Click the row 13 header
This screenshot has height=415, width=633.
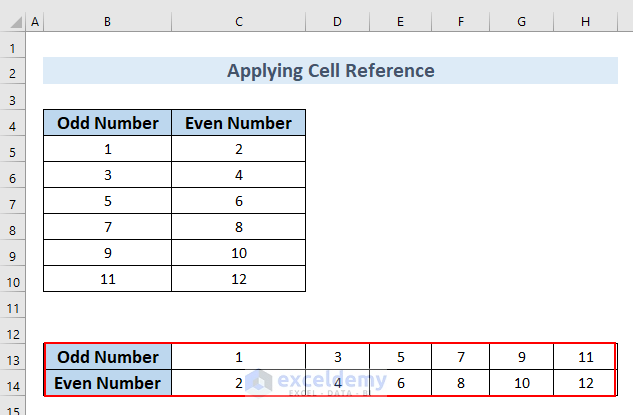pos(14,357)
